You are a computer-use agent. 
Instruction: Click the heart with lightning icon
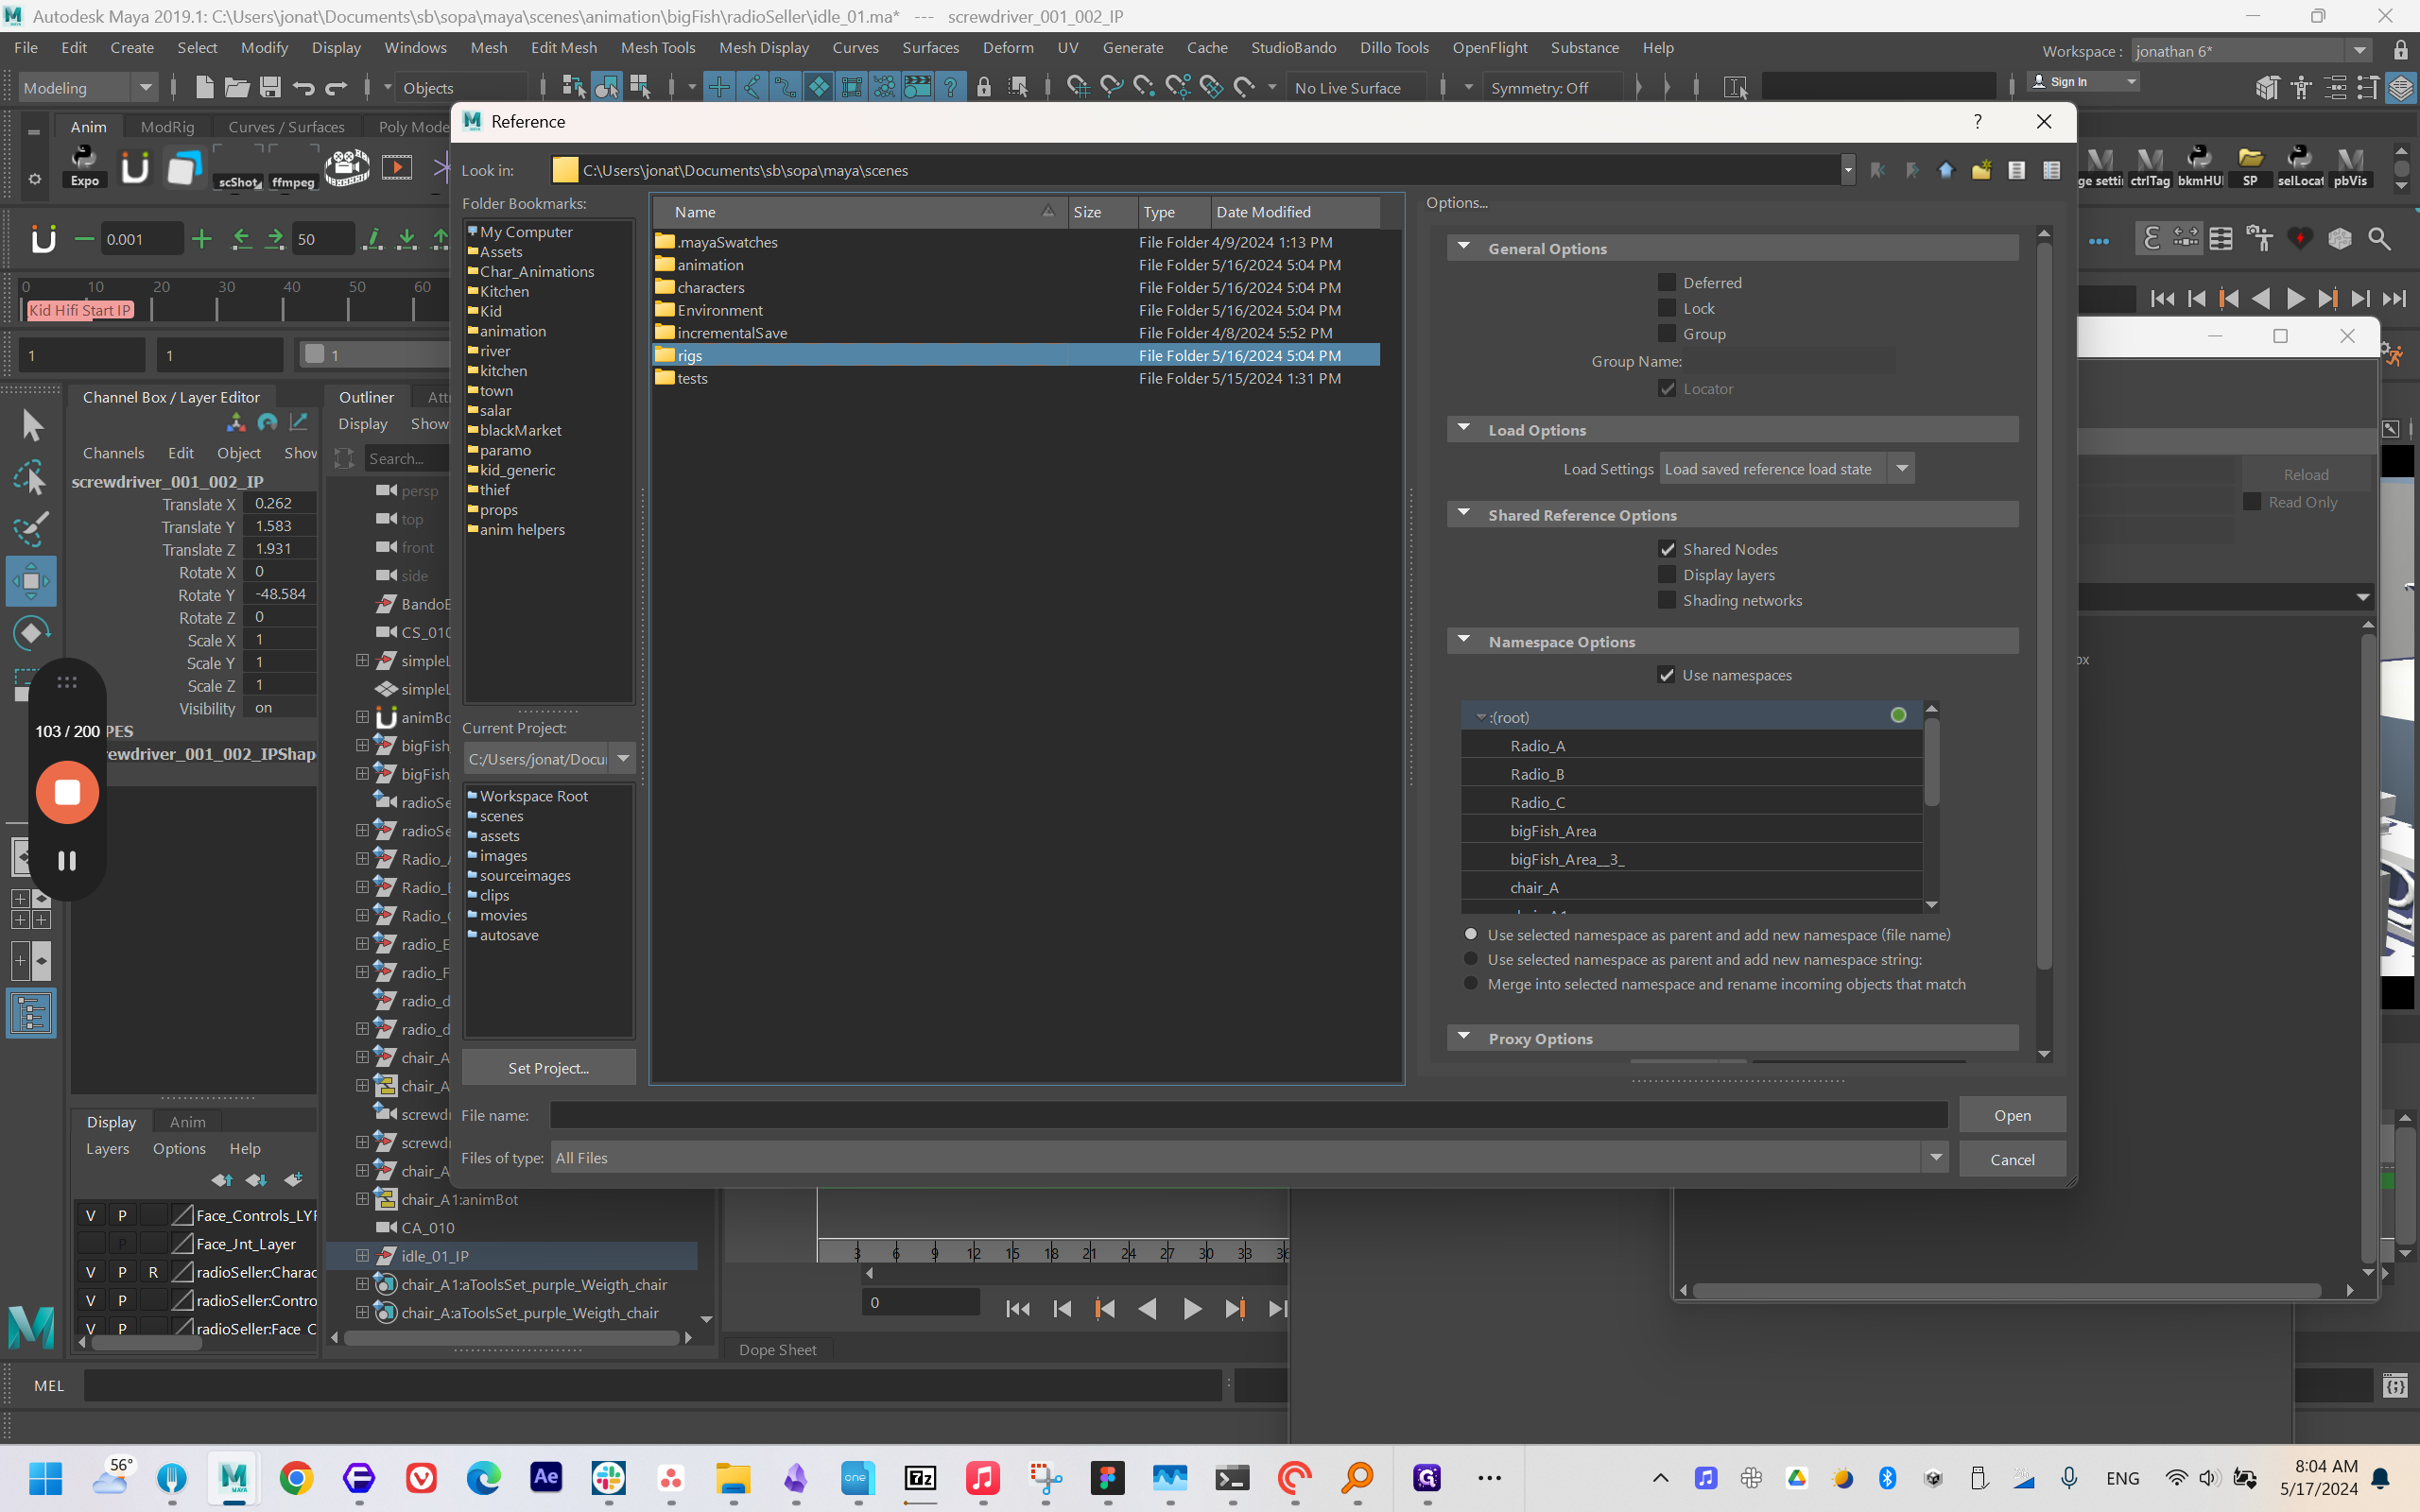[x=2300, y=239]
